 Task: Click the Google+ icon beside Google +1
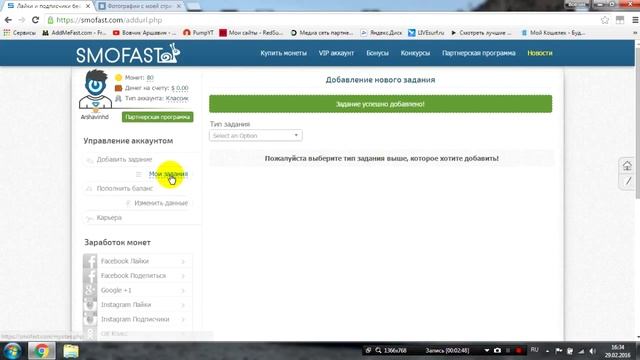90,290
